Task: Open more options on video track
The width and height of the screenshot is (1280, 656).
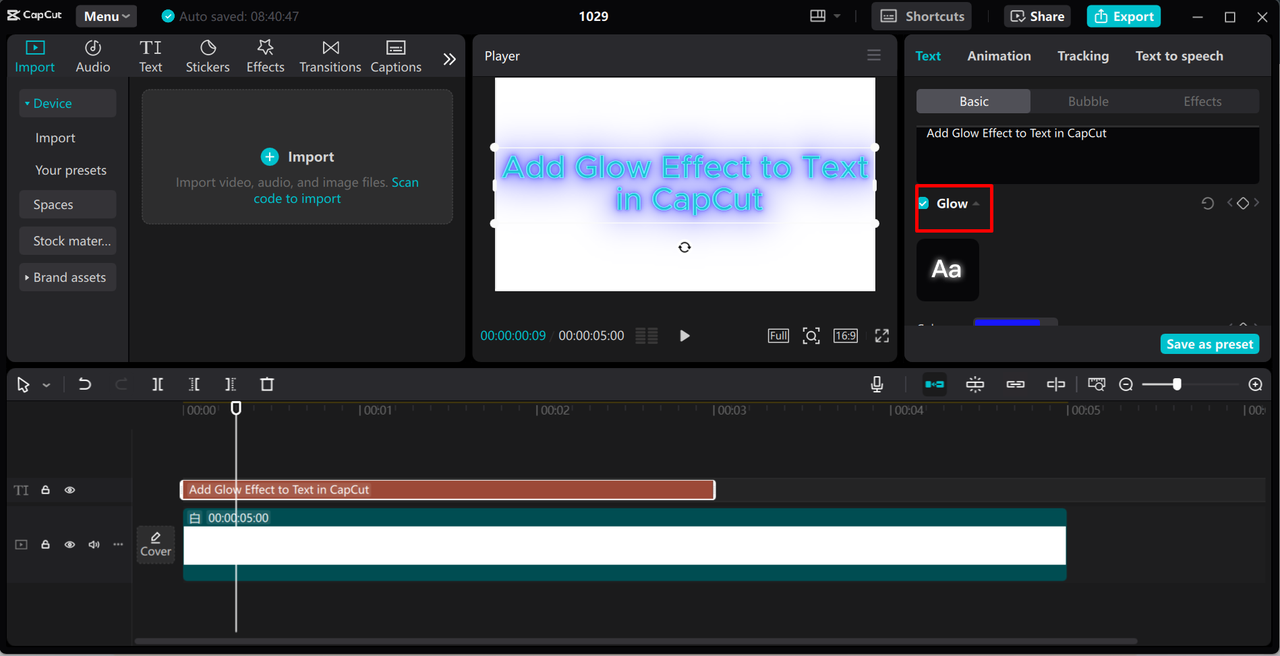Action: [118, 545]
